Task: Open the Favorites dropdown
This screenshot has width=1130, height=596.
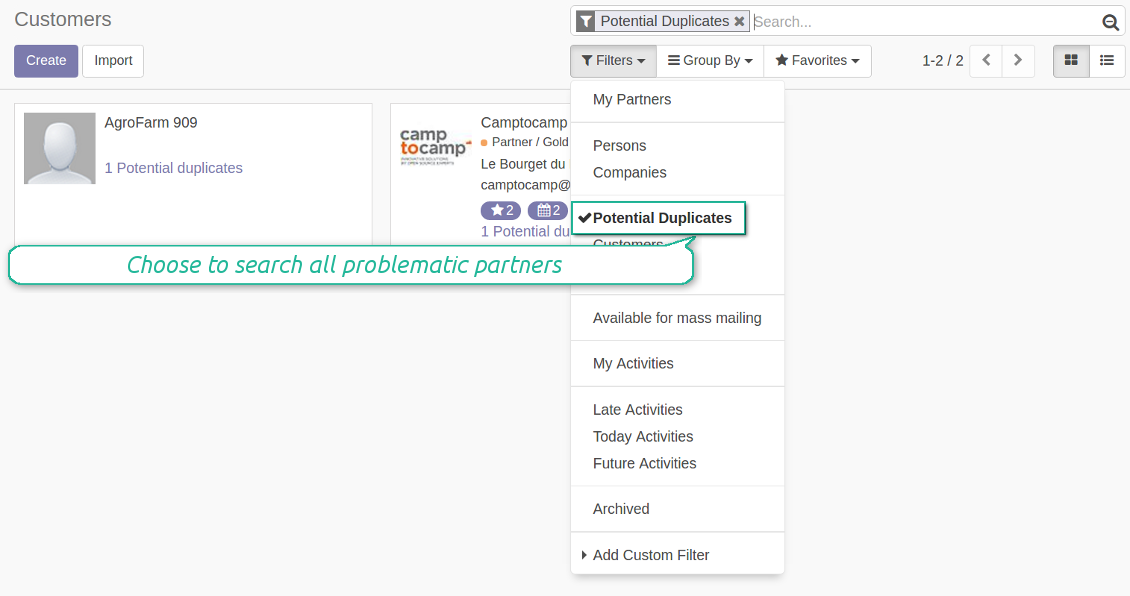Action: pos(817,61)
